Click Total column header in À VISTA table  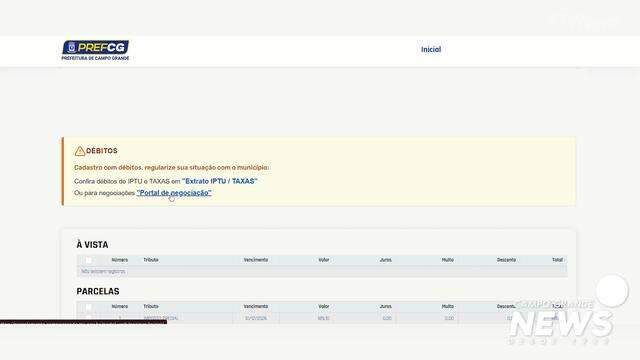tap(557, 260)
